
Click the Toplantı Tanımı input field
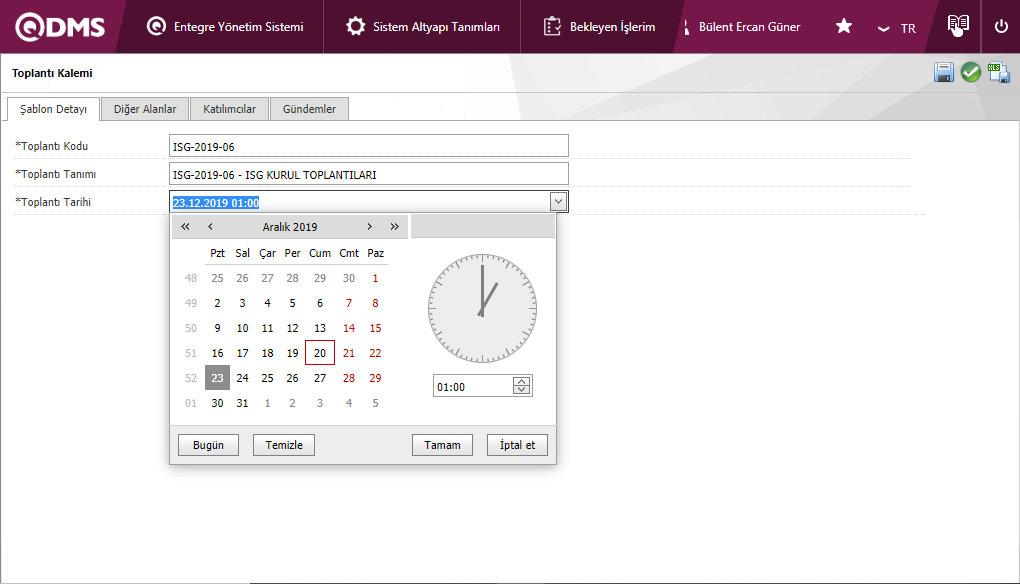coord(369,174)
